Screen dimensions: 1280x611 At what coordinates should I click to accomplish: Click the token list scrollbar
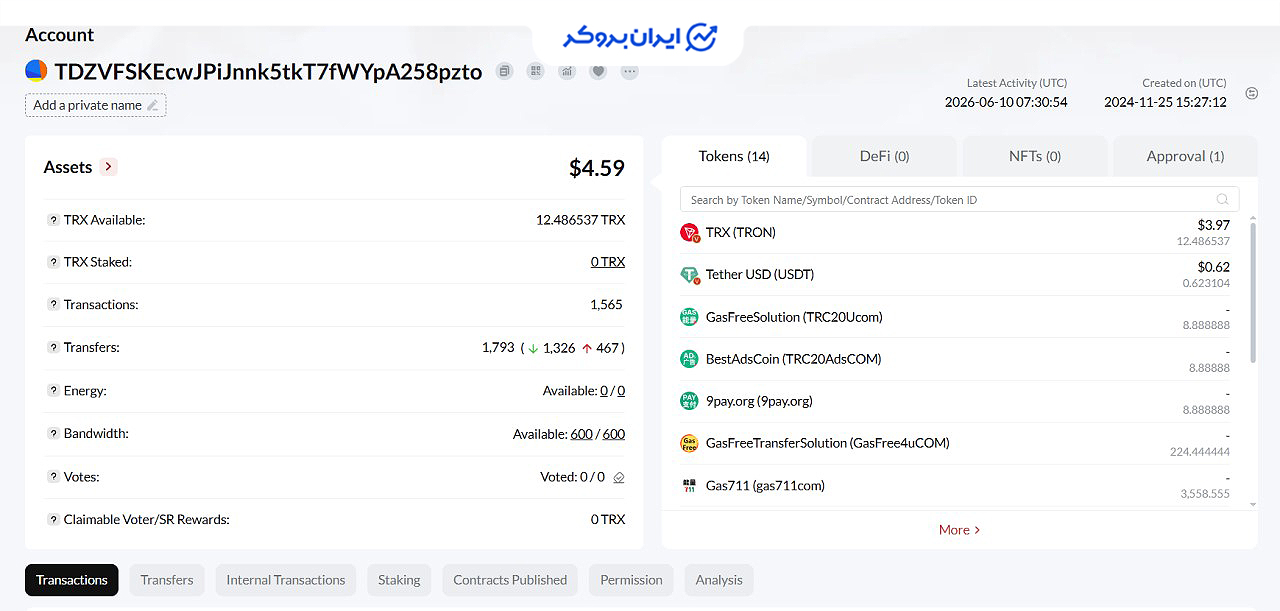(1254, 290)
